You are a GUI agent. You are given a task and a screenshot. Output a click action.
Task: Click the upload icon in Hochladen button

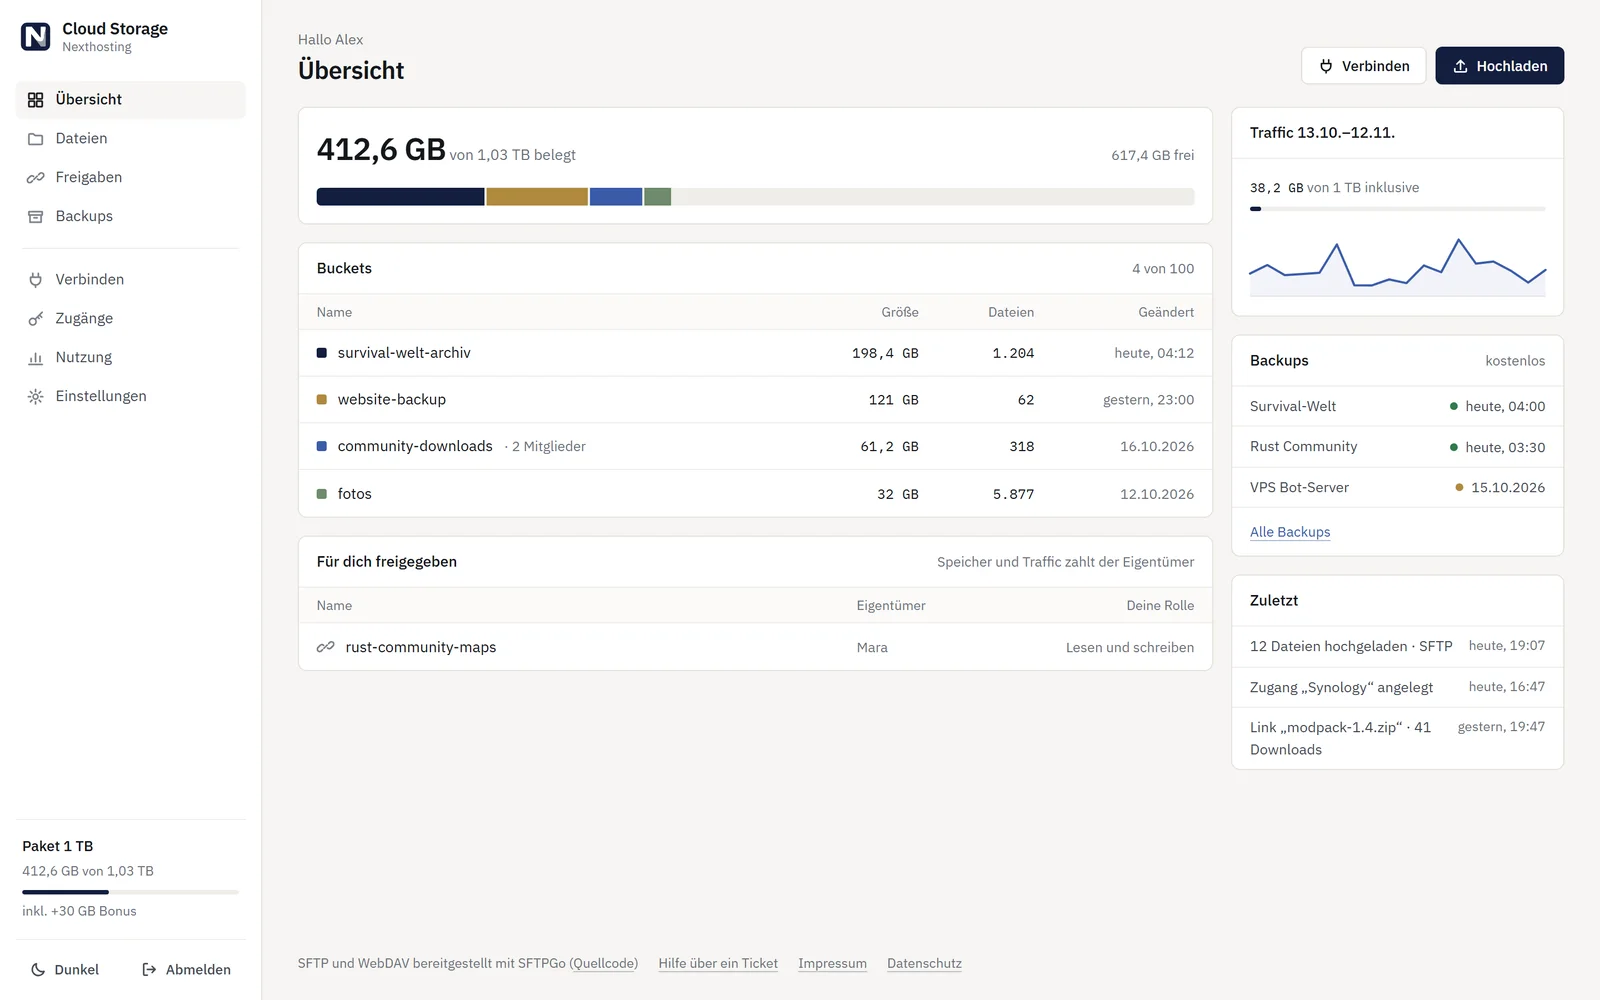pyautogui.click(x=1460, y=66)
